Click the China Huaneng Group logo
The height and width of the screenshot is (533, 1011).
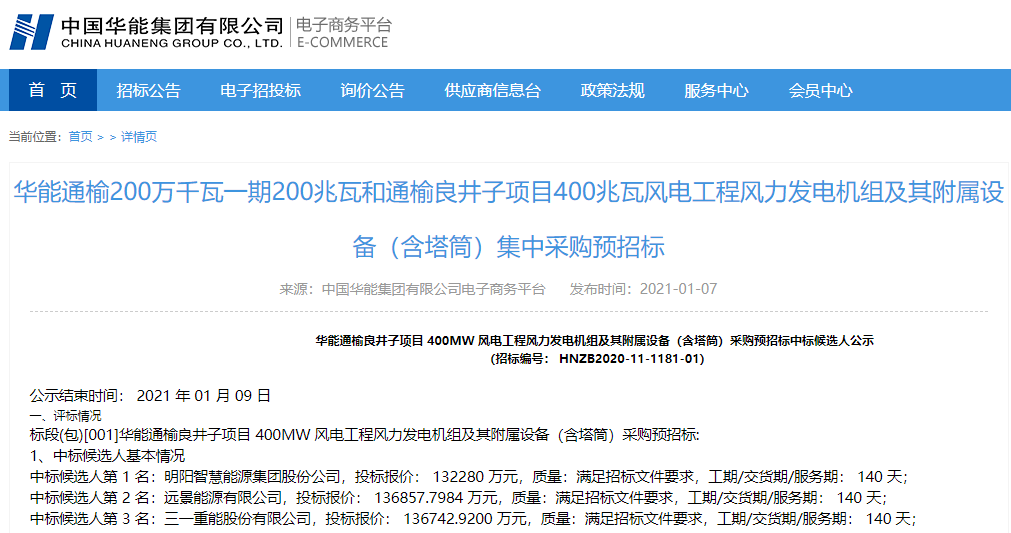pyautogui.click(x=146, y=32)
